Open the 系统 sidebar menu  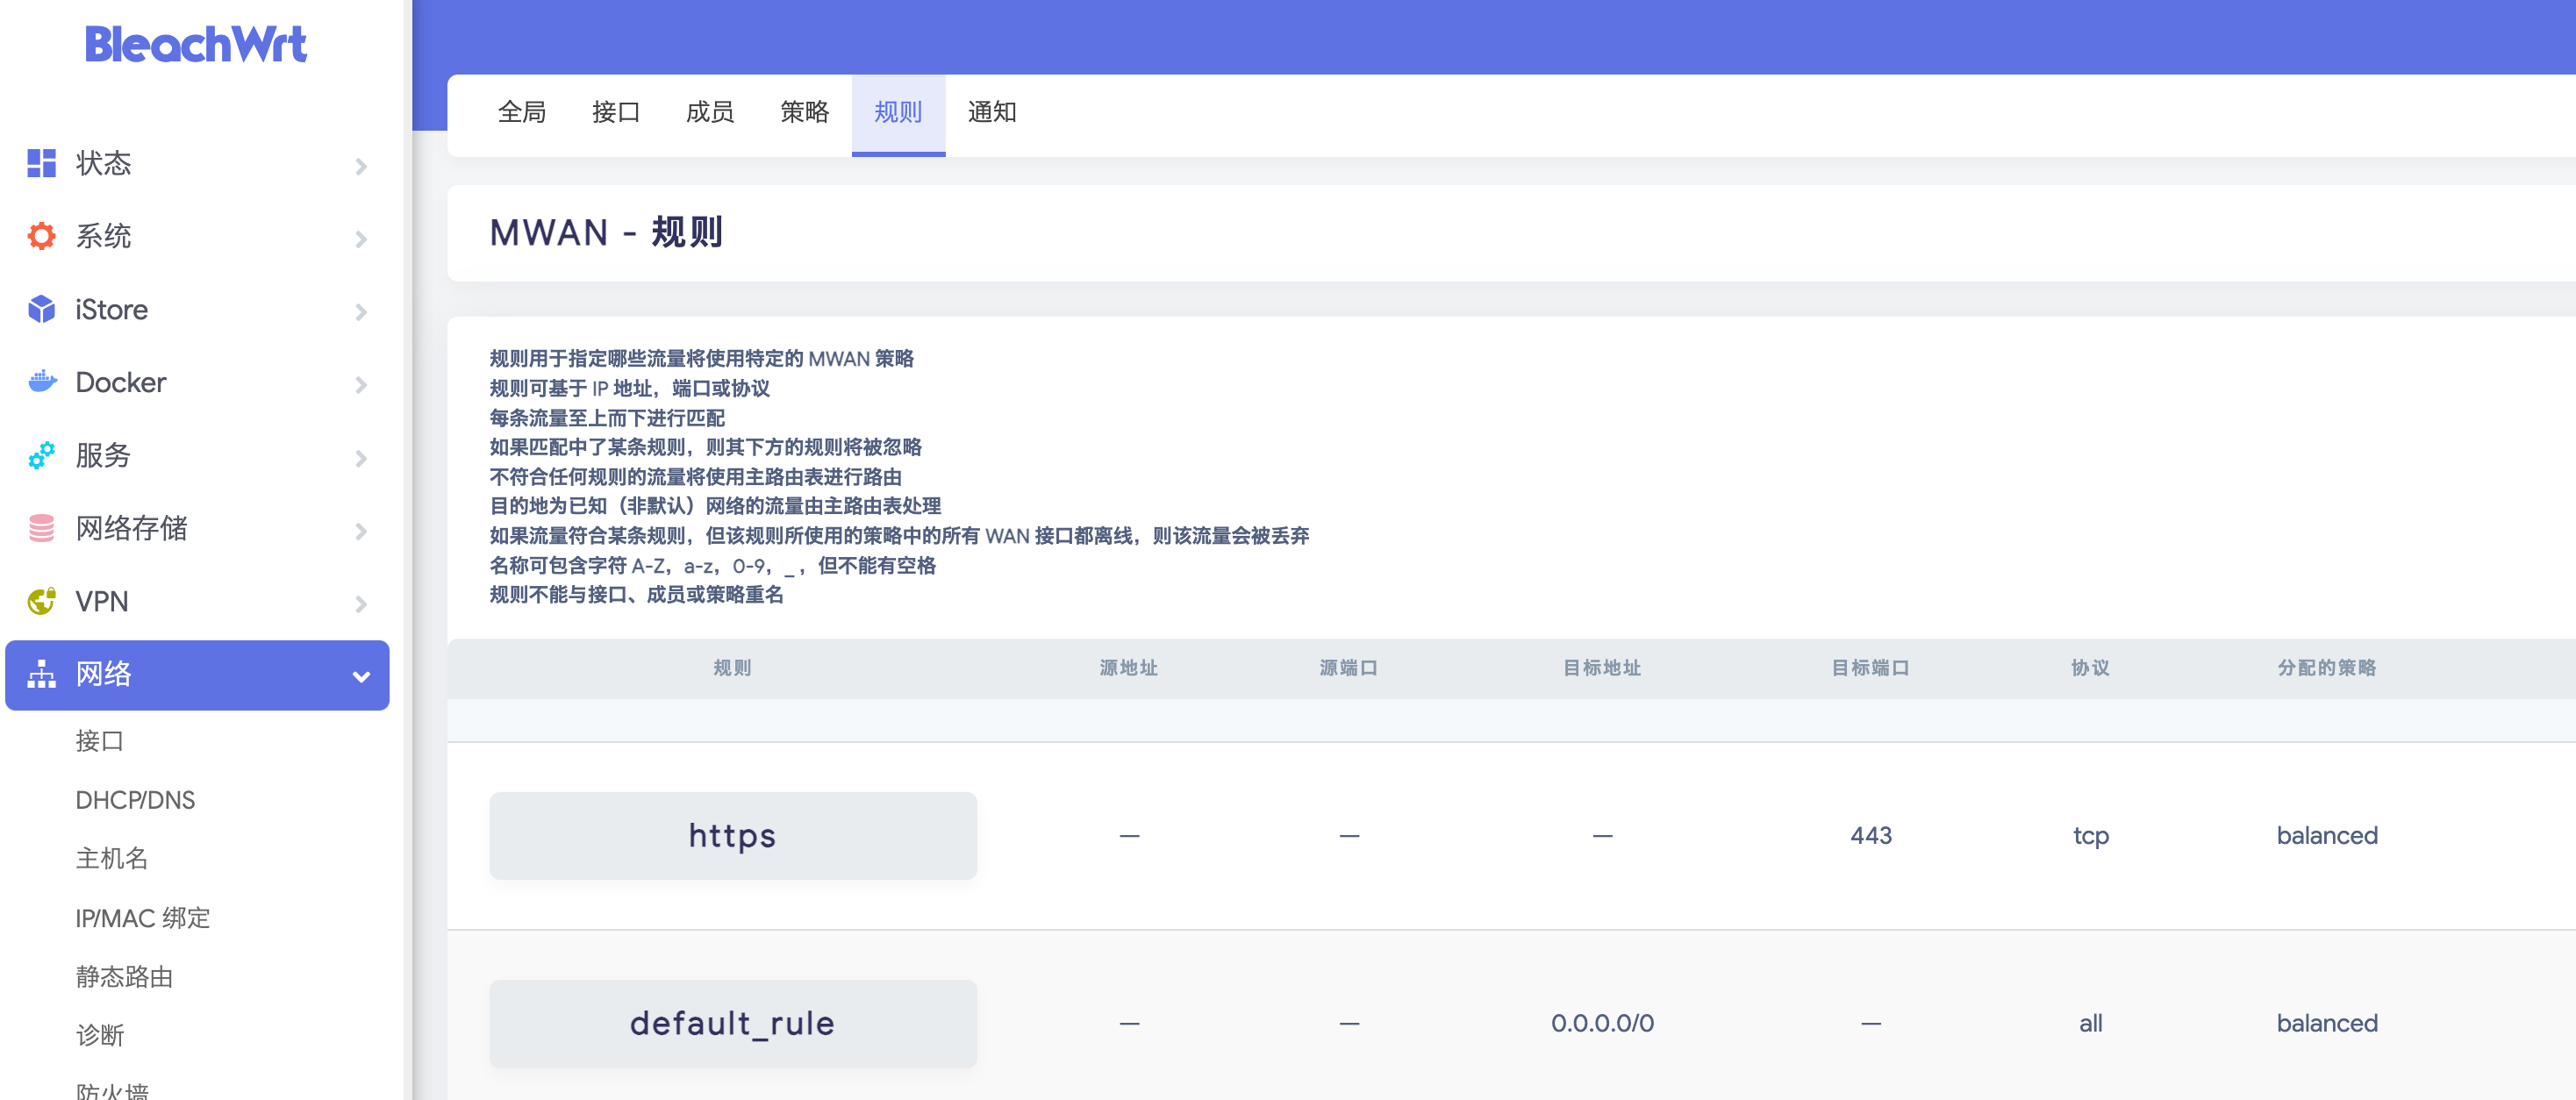(197, 237)
